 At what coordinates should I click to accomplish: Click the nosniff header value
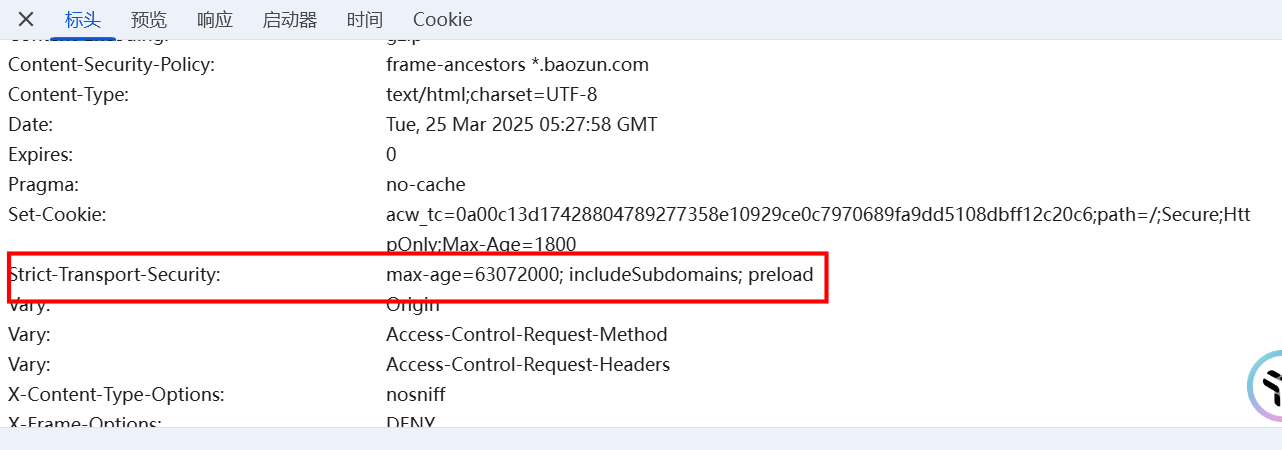(x=416, y=395)
